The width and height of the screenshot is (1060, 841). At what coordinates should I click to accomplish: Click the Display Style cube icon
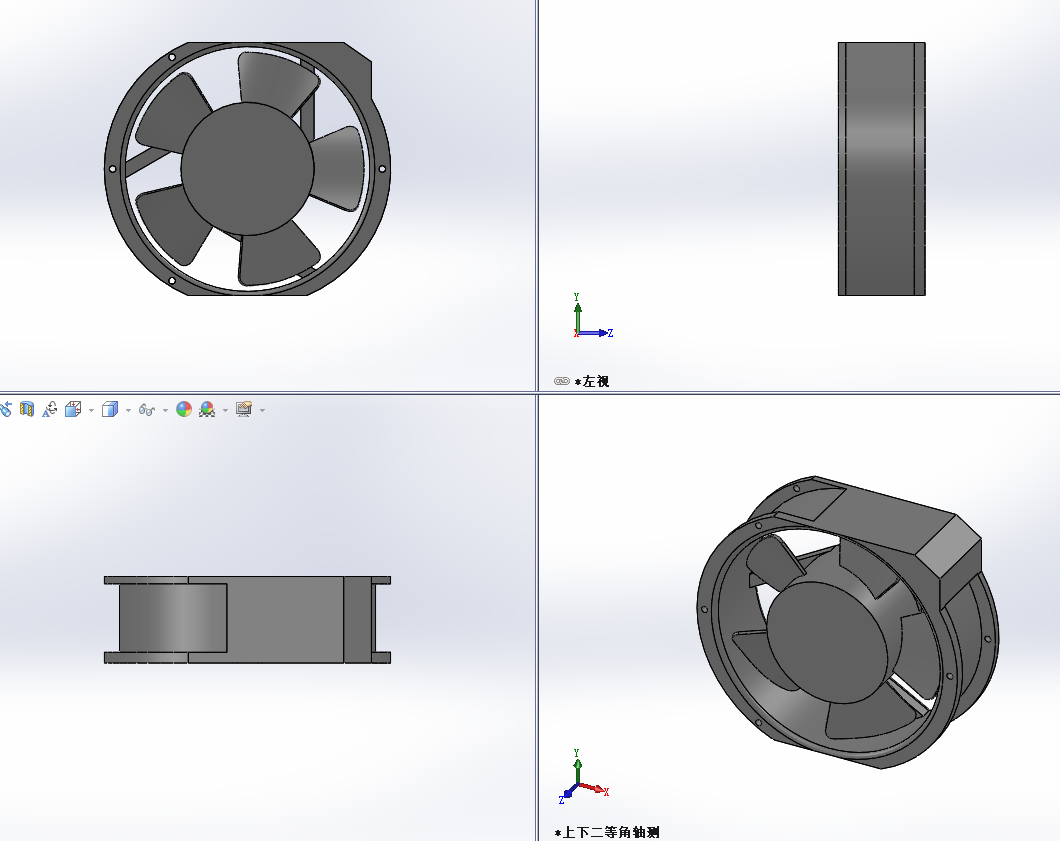[x=110, y=409]
